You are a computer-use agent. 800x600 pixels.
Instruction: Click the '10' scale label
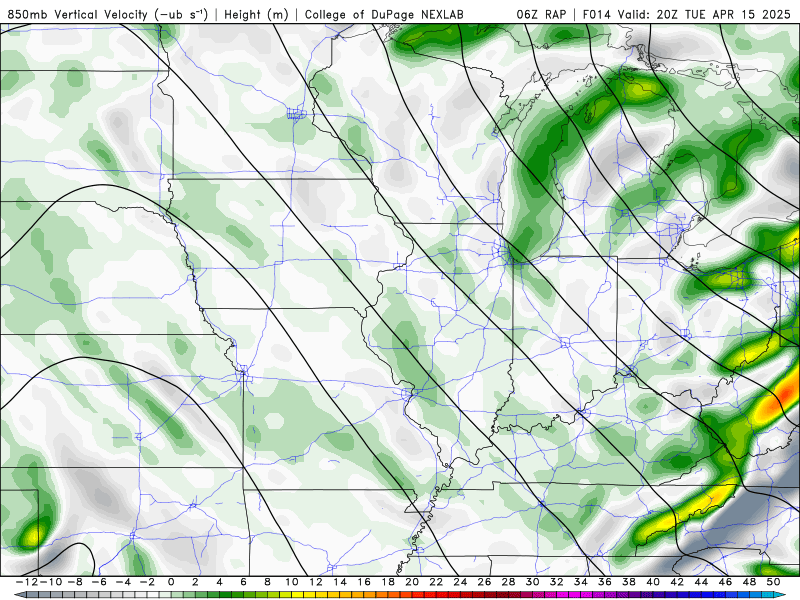(x=292, y=582)
